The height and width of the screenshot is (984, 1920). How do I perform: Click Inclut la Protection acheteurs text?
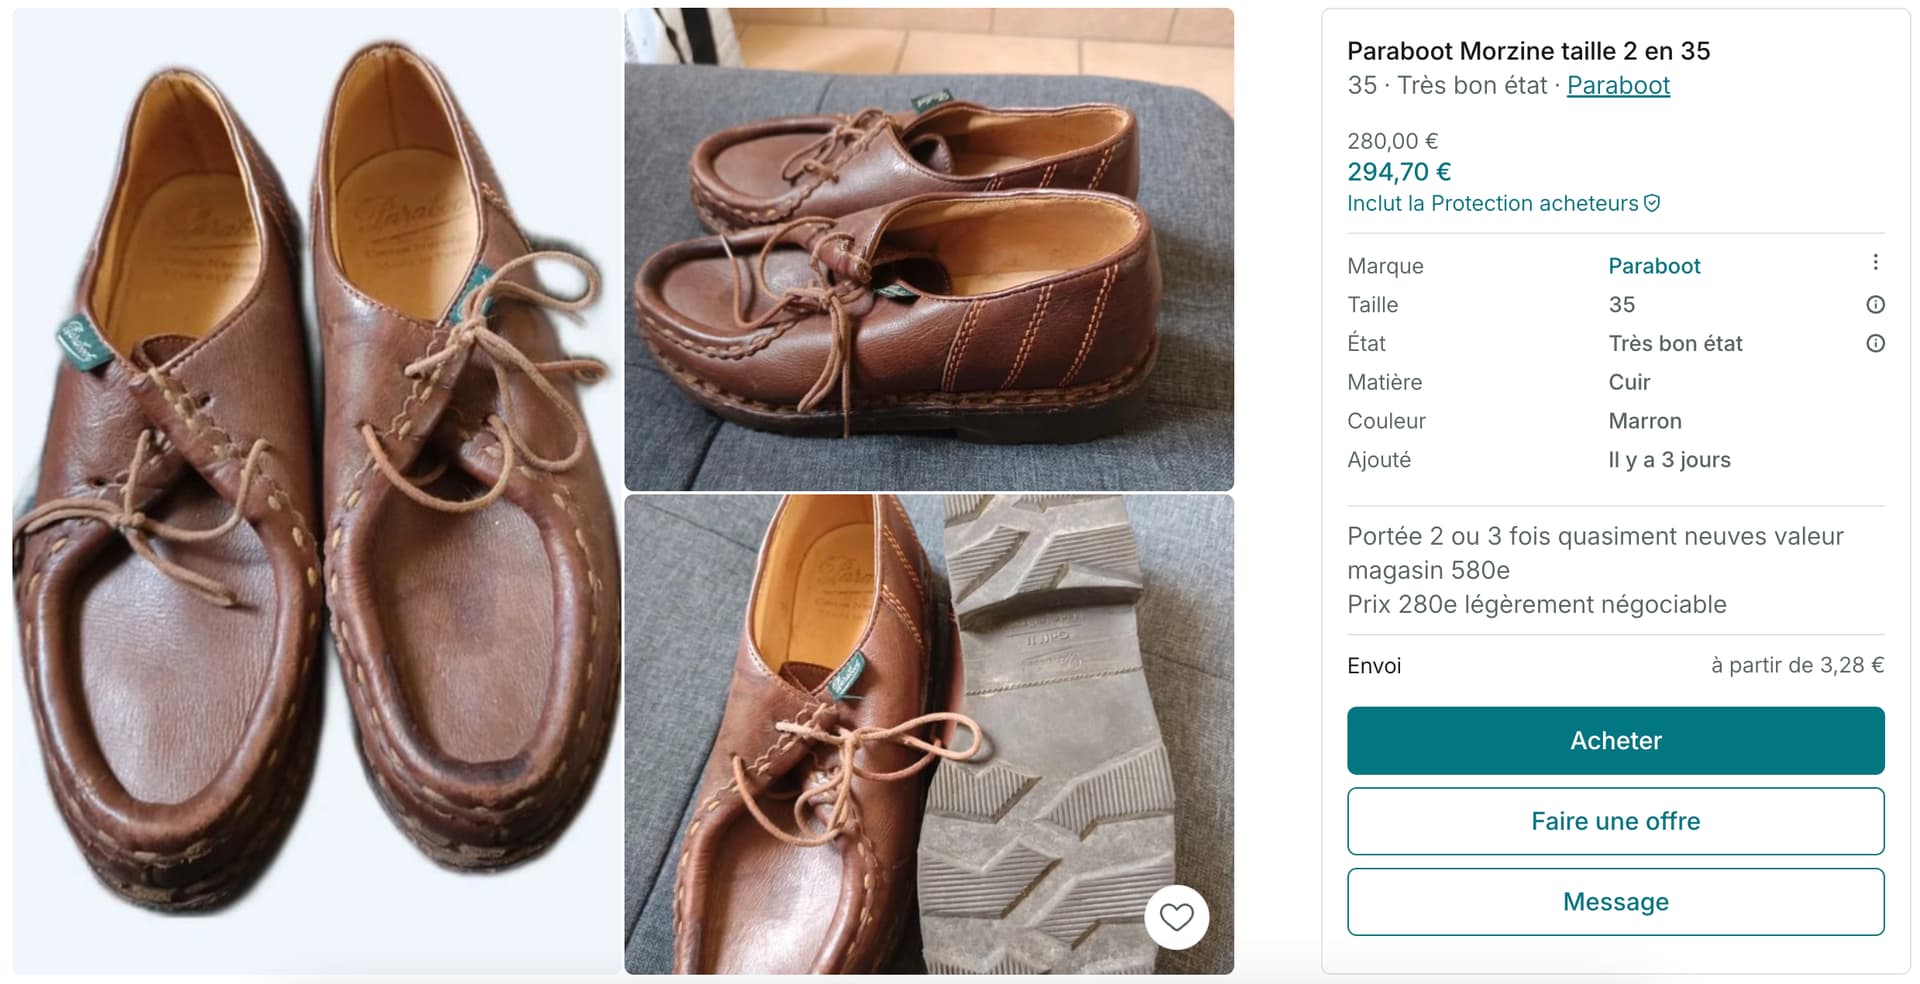pyautogui.click(x=1492, y=204)
